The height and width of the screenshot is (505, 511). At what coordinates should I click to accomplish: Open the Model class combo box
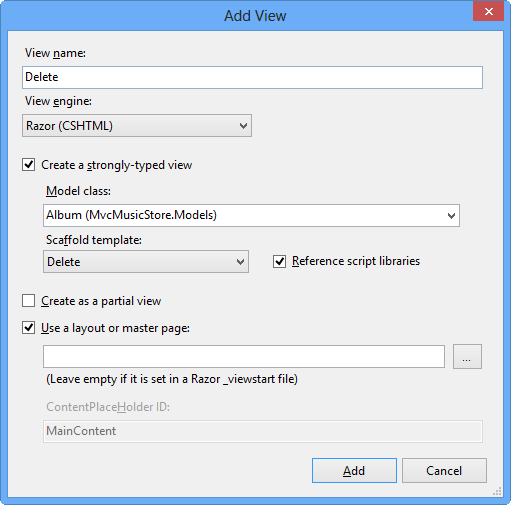pos(251,215)
